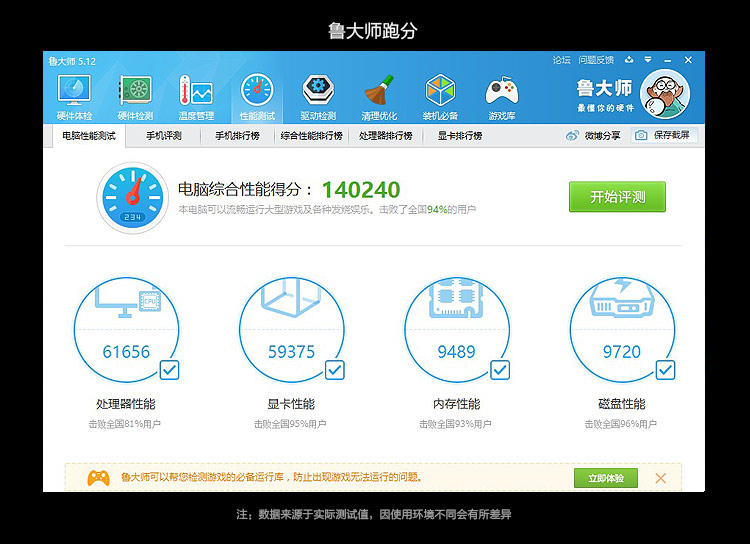Click the disk performance circle 9720
This screenshot has height=544, width=750.
click(x=622, y=330)
